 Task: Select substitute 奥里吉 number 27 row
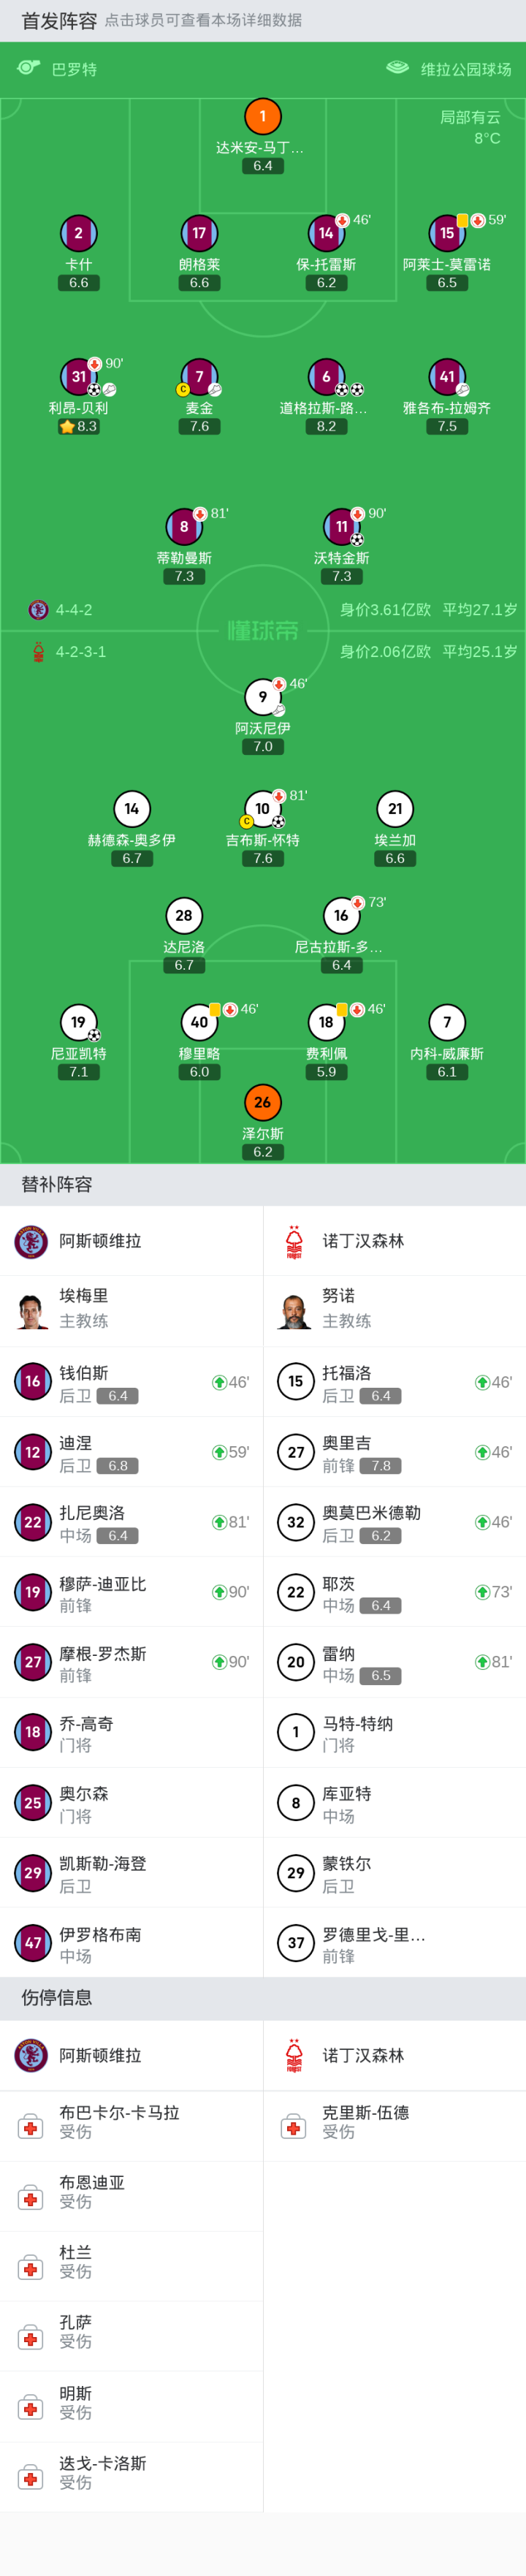394,1452
